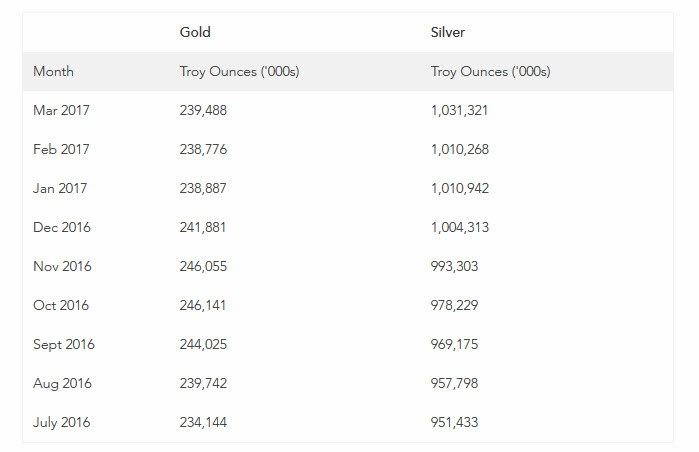Image resolution: width=699 pixels, height=452 pixels.
Task: Click gold value 239,488
Action: 203,111
